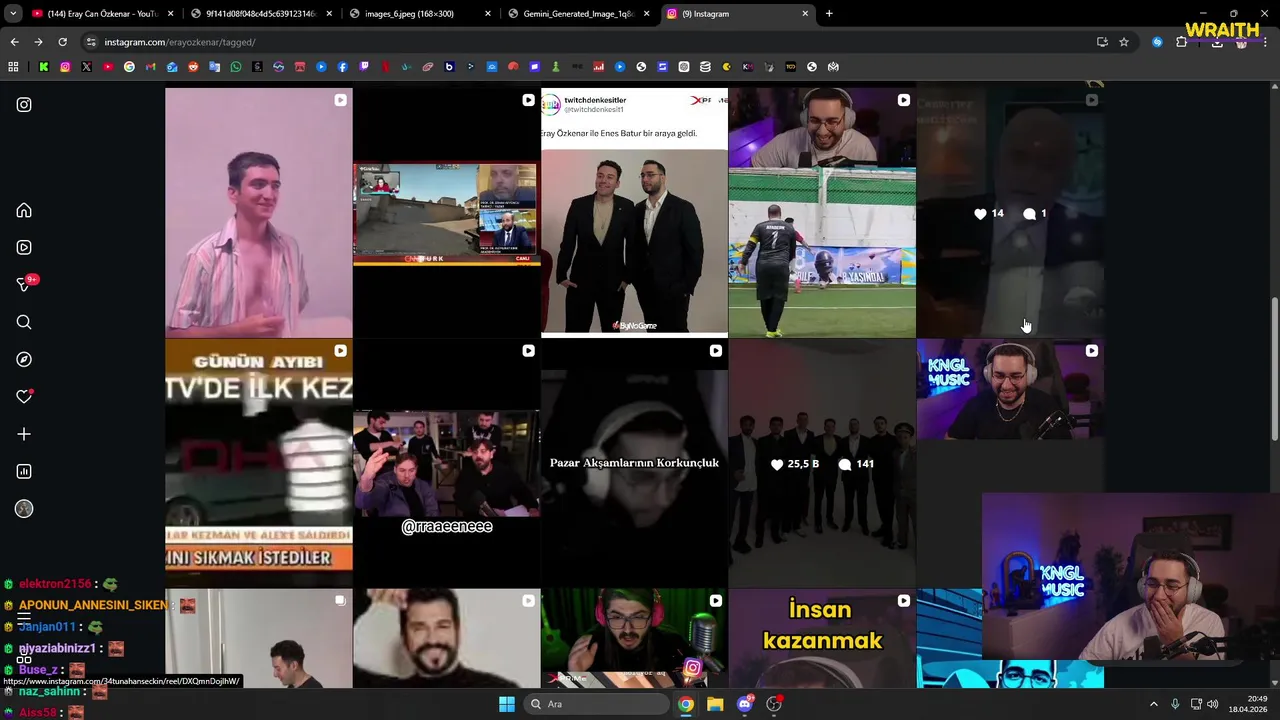Open Facebook bookmark icon
Screen dimensions: 1280x720
(342, 67)
